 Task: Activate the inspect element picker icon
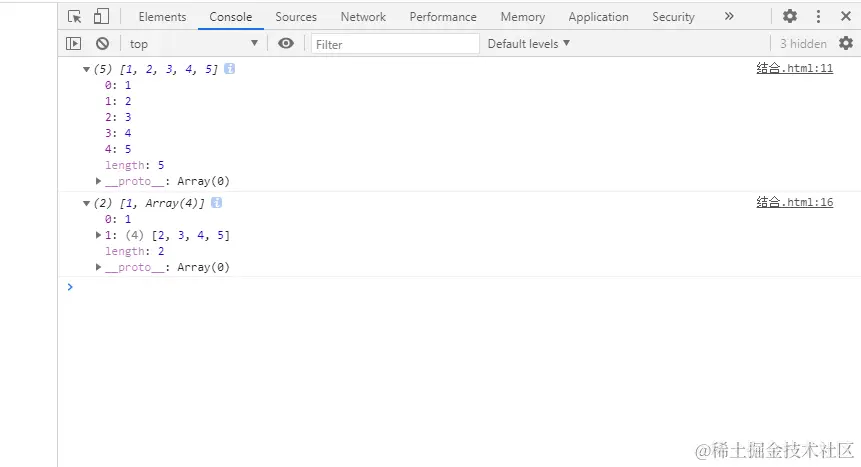pos(75,16)
